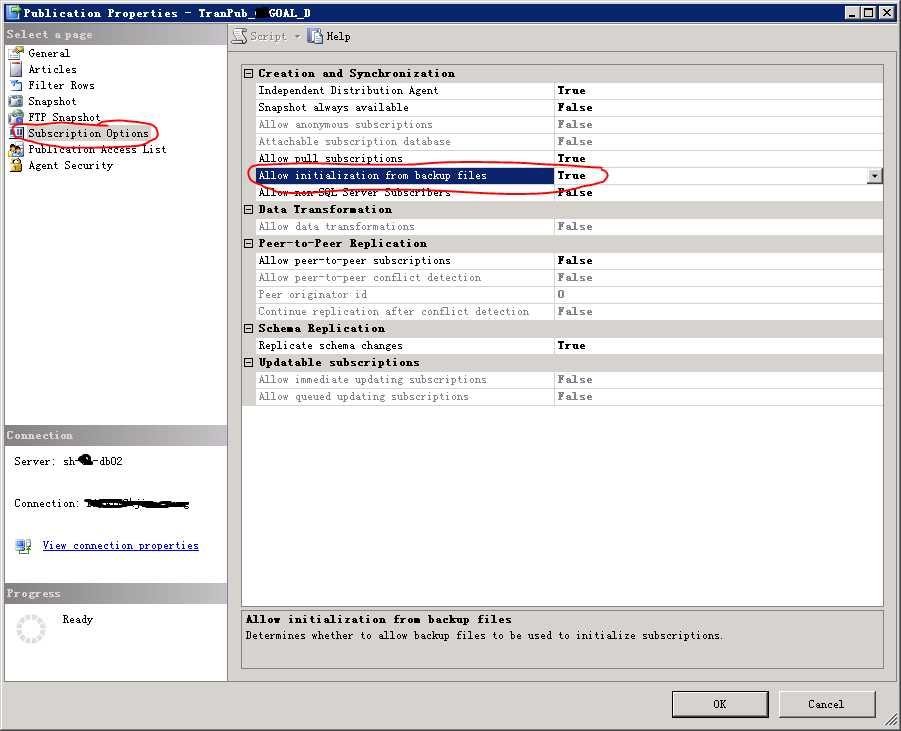Click the False value of Allow peer-to-peer subscriptions
This screenshot has height=731, width=901.
[x=575, y=261]
